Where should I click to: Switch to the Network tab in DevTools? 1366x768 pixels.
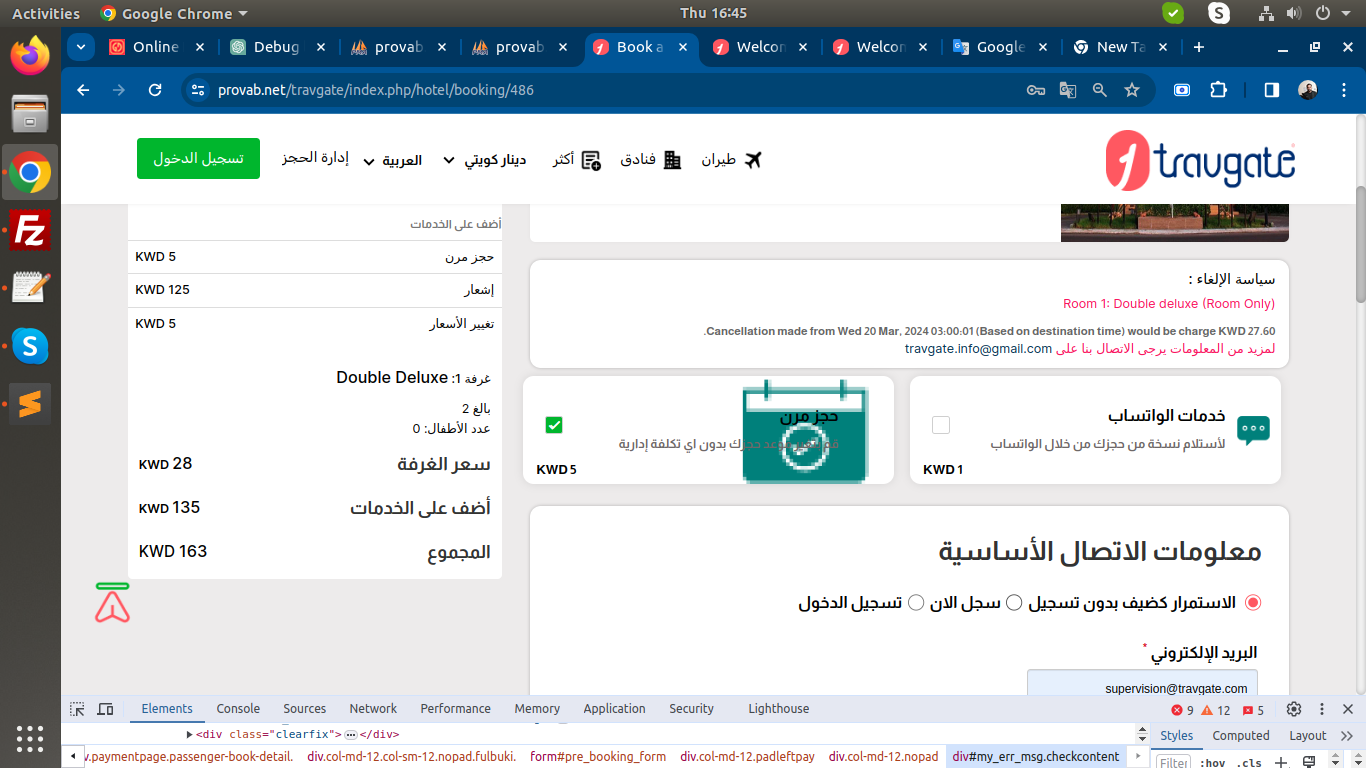click(x=373, y=709)
